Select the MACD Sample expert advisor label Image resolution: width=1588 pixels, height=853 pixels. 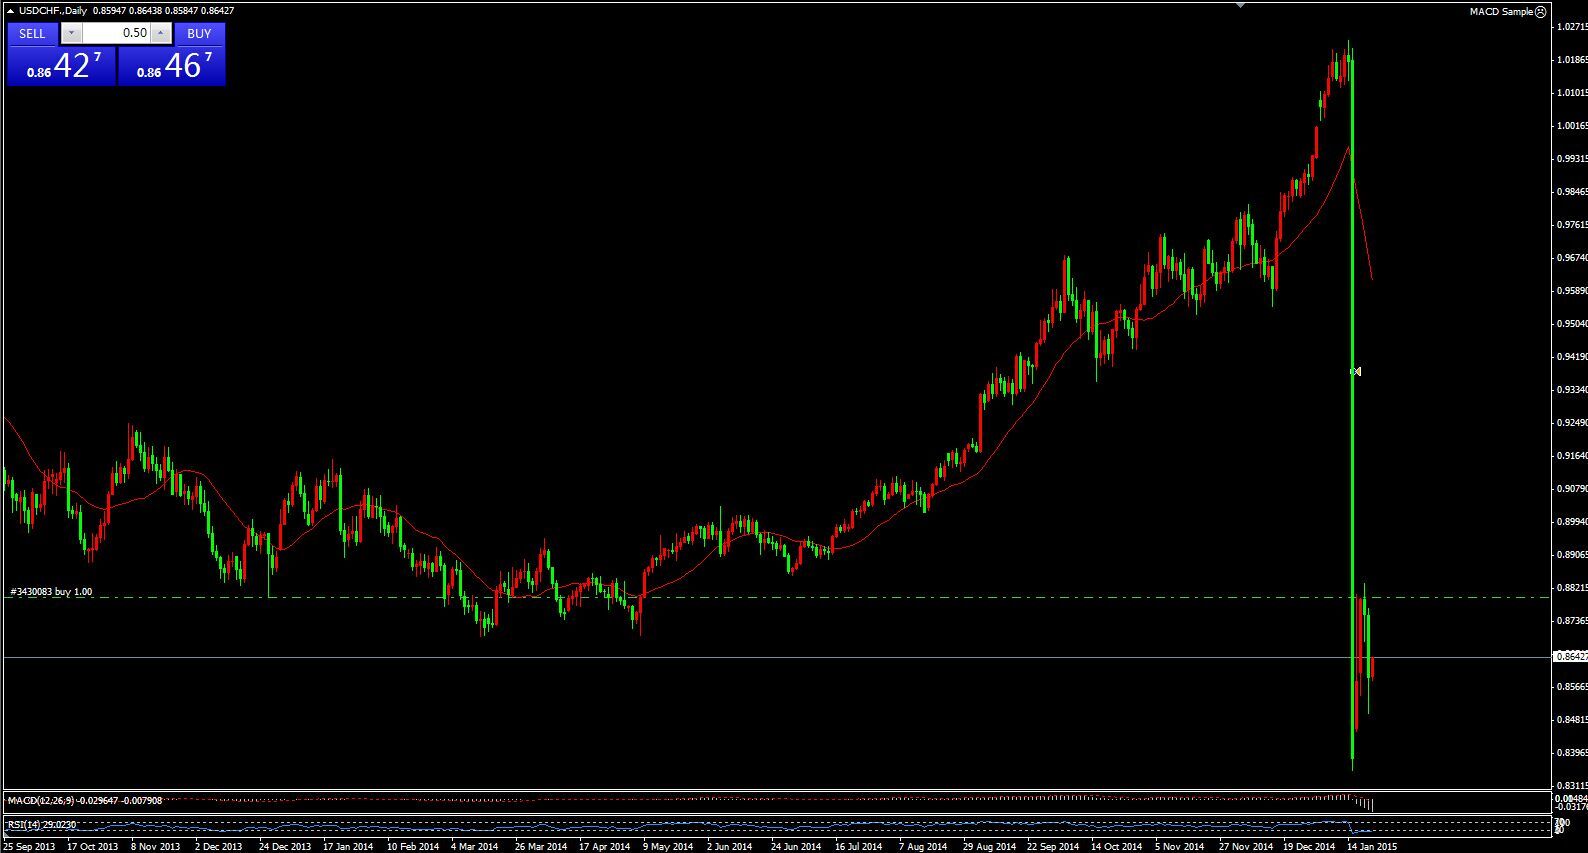click(x=1500, y=12)
